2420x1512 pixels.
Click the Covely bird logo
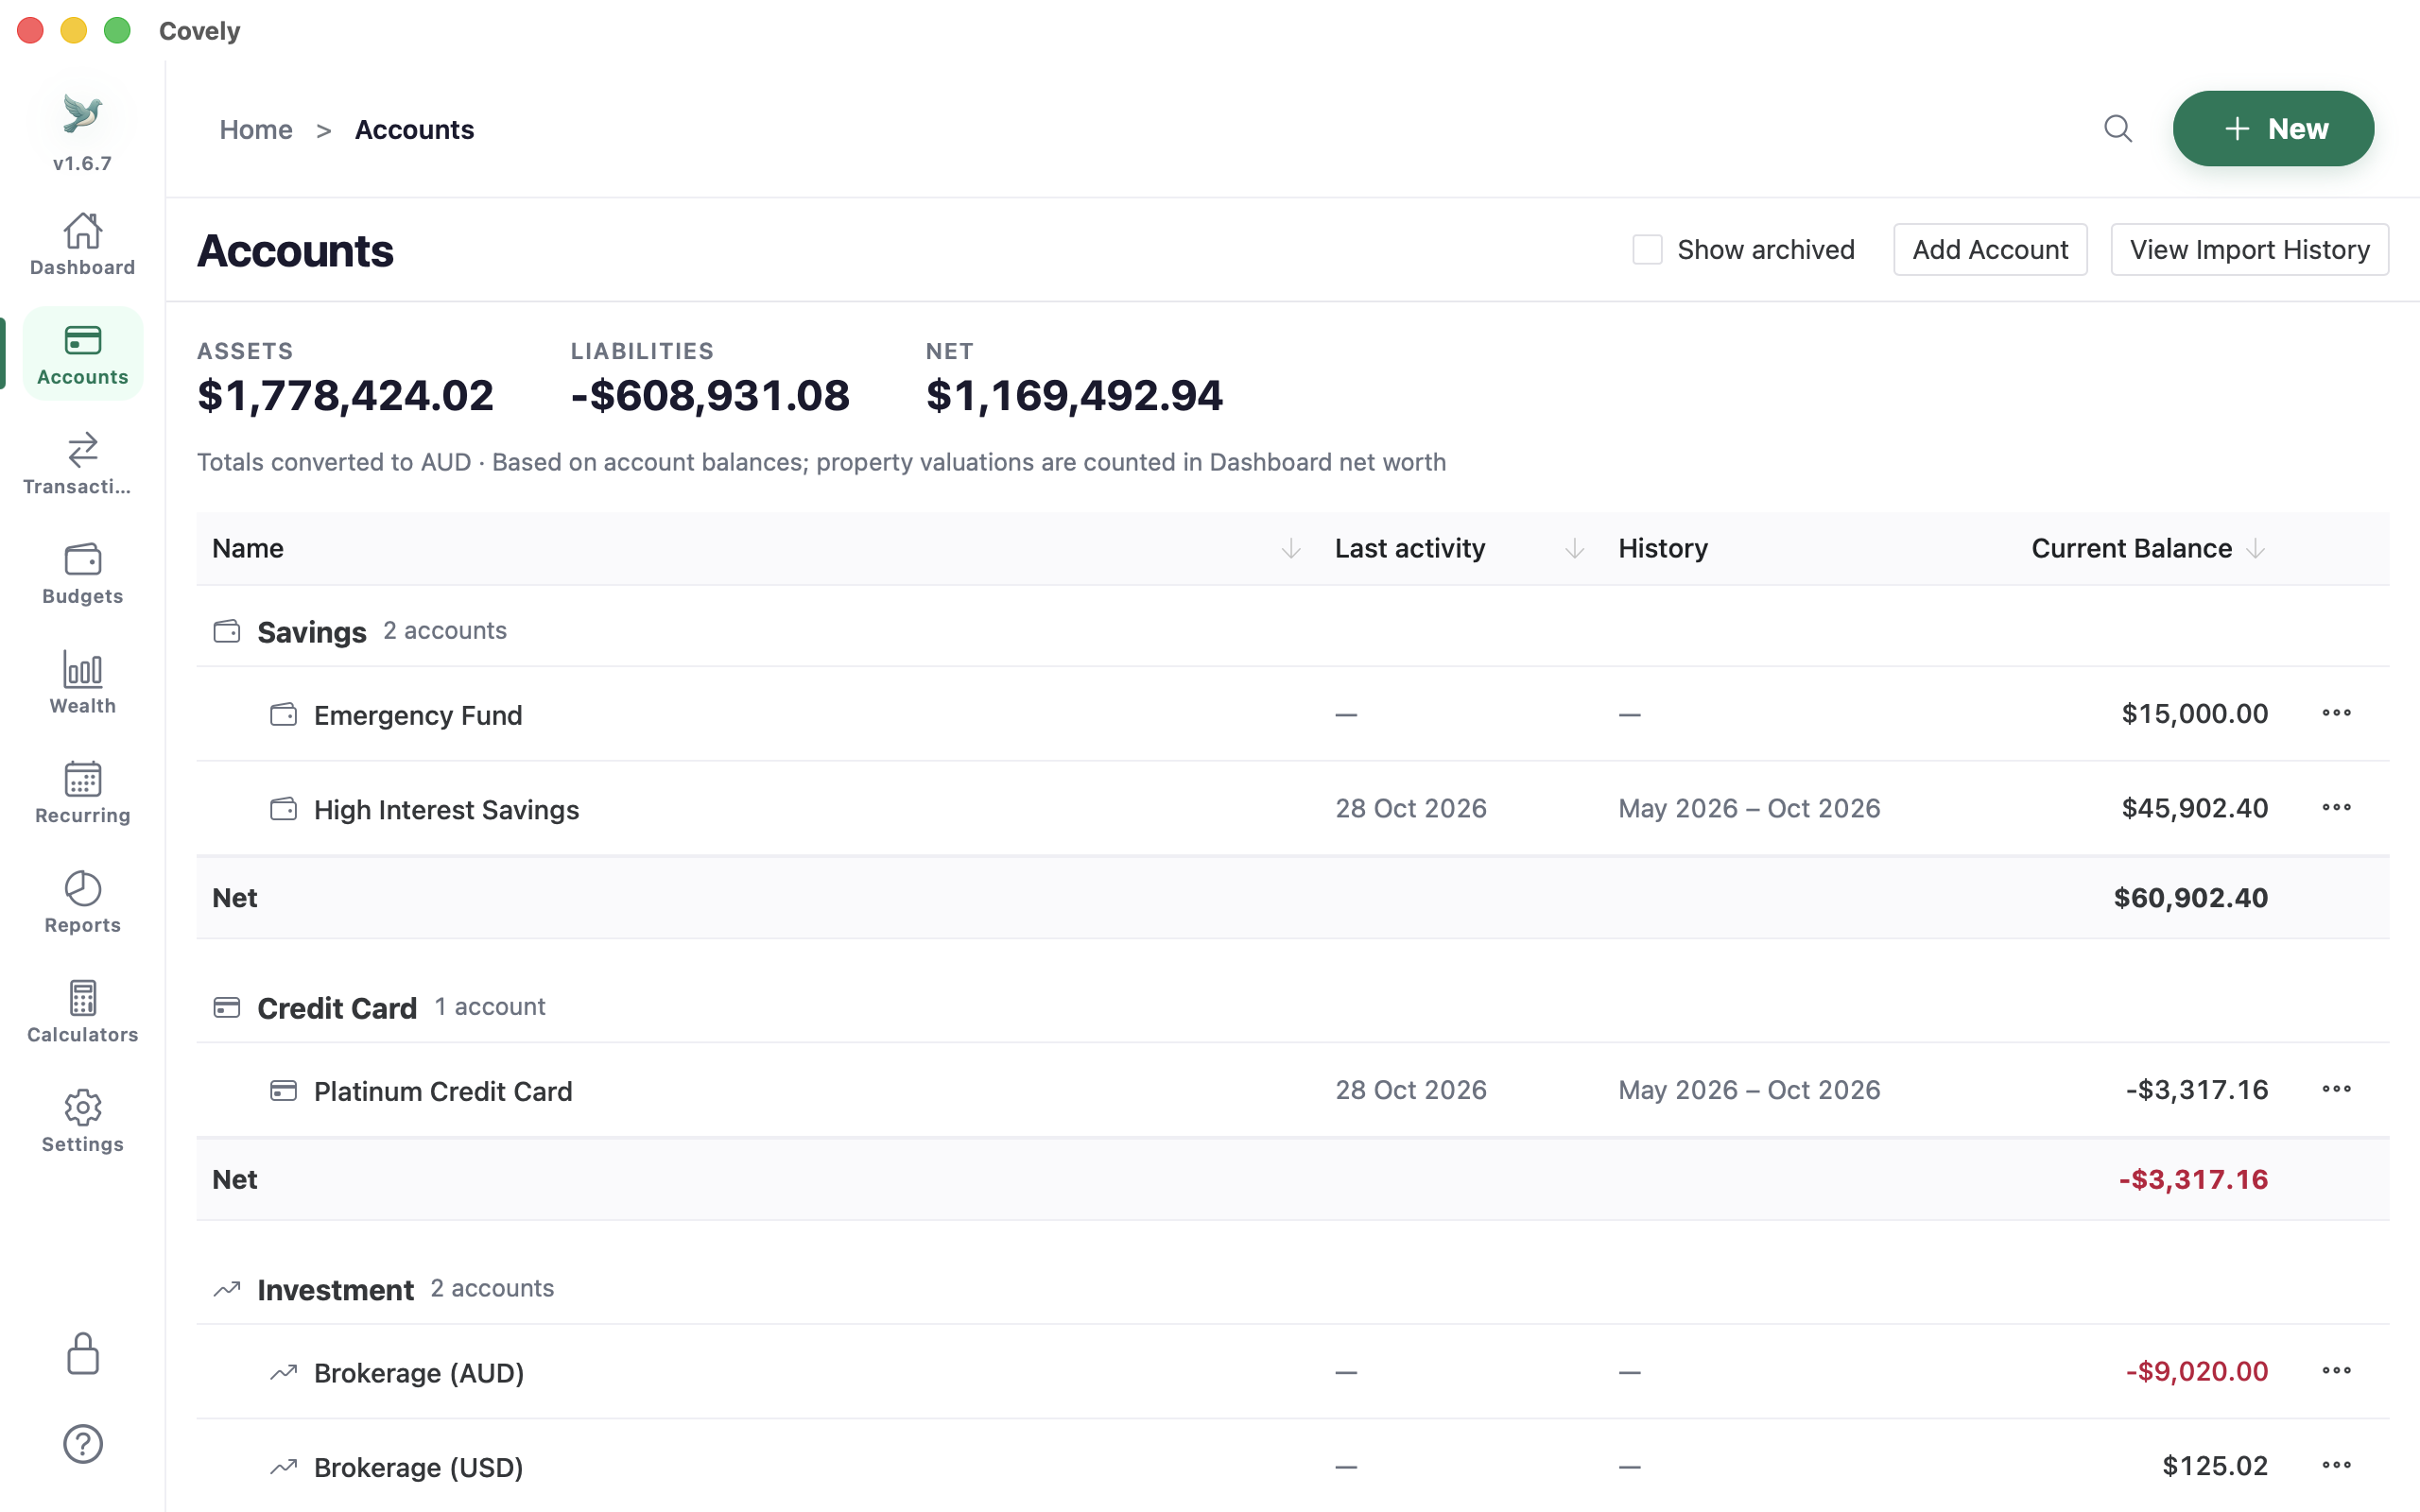coord(82,114)
